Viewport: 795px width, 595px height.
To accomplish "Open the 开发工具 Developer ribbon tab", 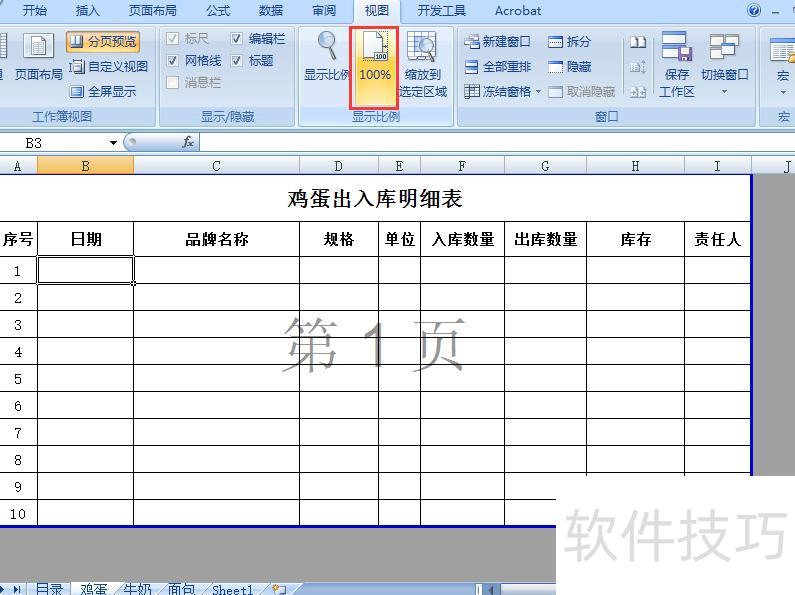I will click(441, 11).
